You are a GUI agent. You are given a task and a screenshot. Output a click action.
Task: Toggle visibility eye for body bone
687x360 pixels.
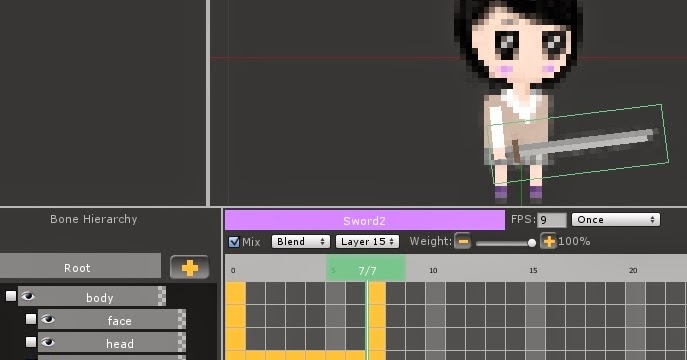coord(28,296)
